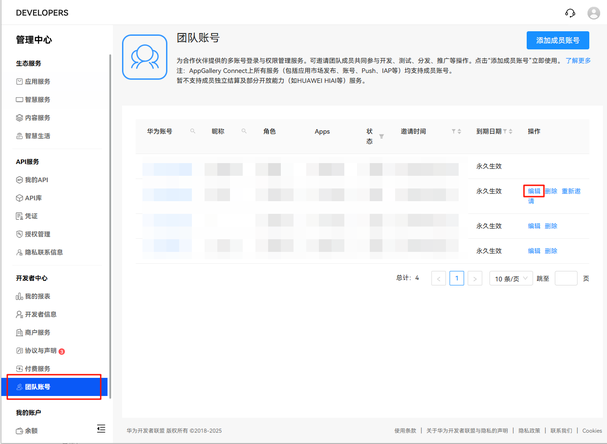Click 编辑 link in second row

click(x=534, y=191)
